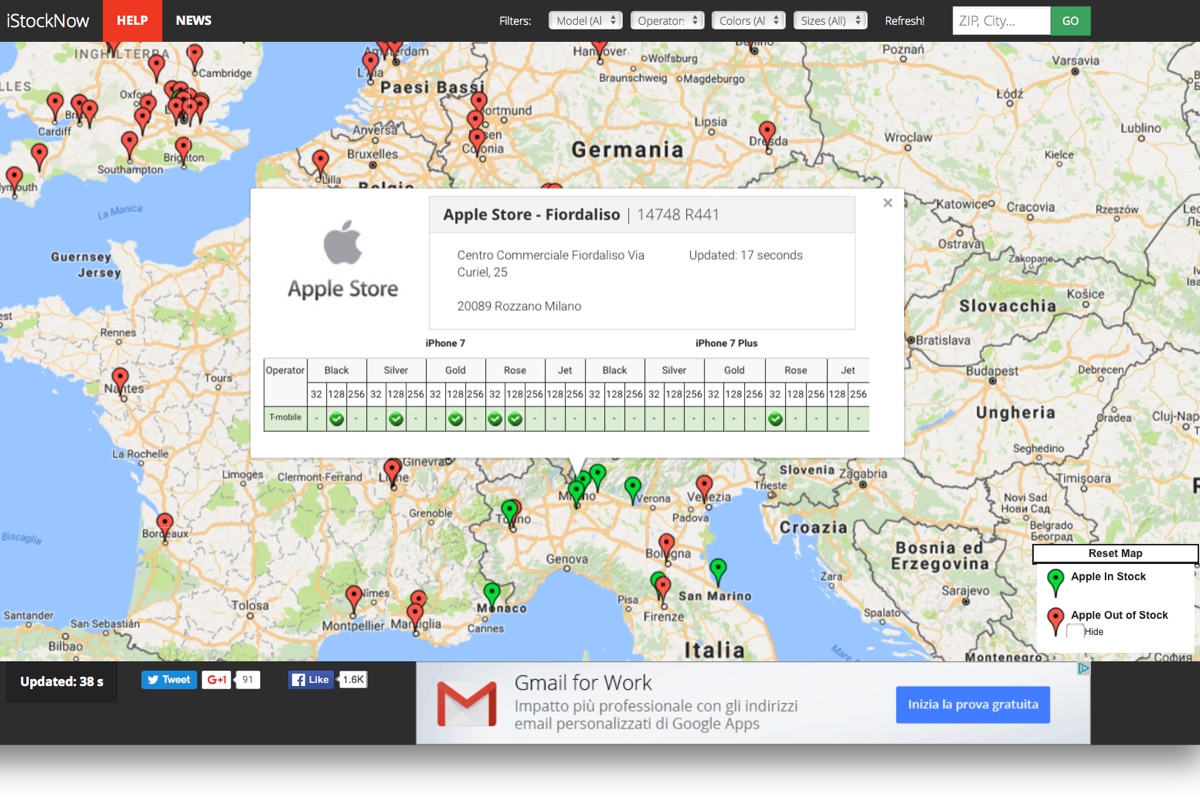Select the green pin above San Marino
Viewport: 1200px width, 807px height.
(718, 569)
